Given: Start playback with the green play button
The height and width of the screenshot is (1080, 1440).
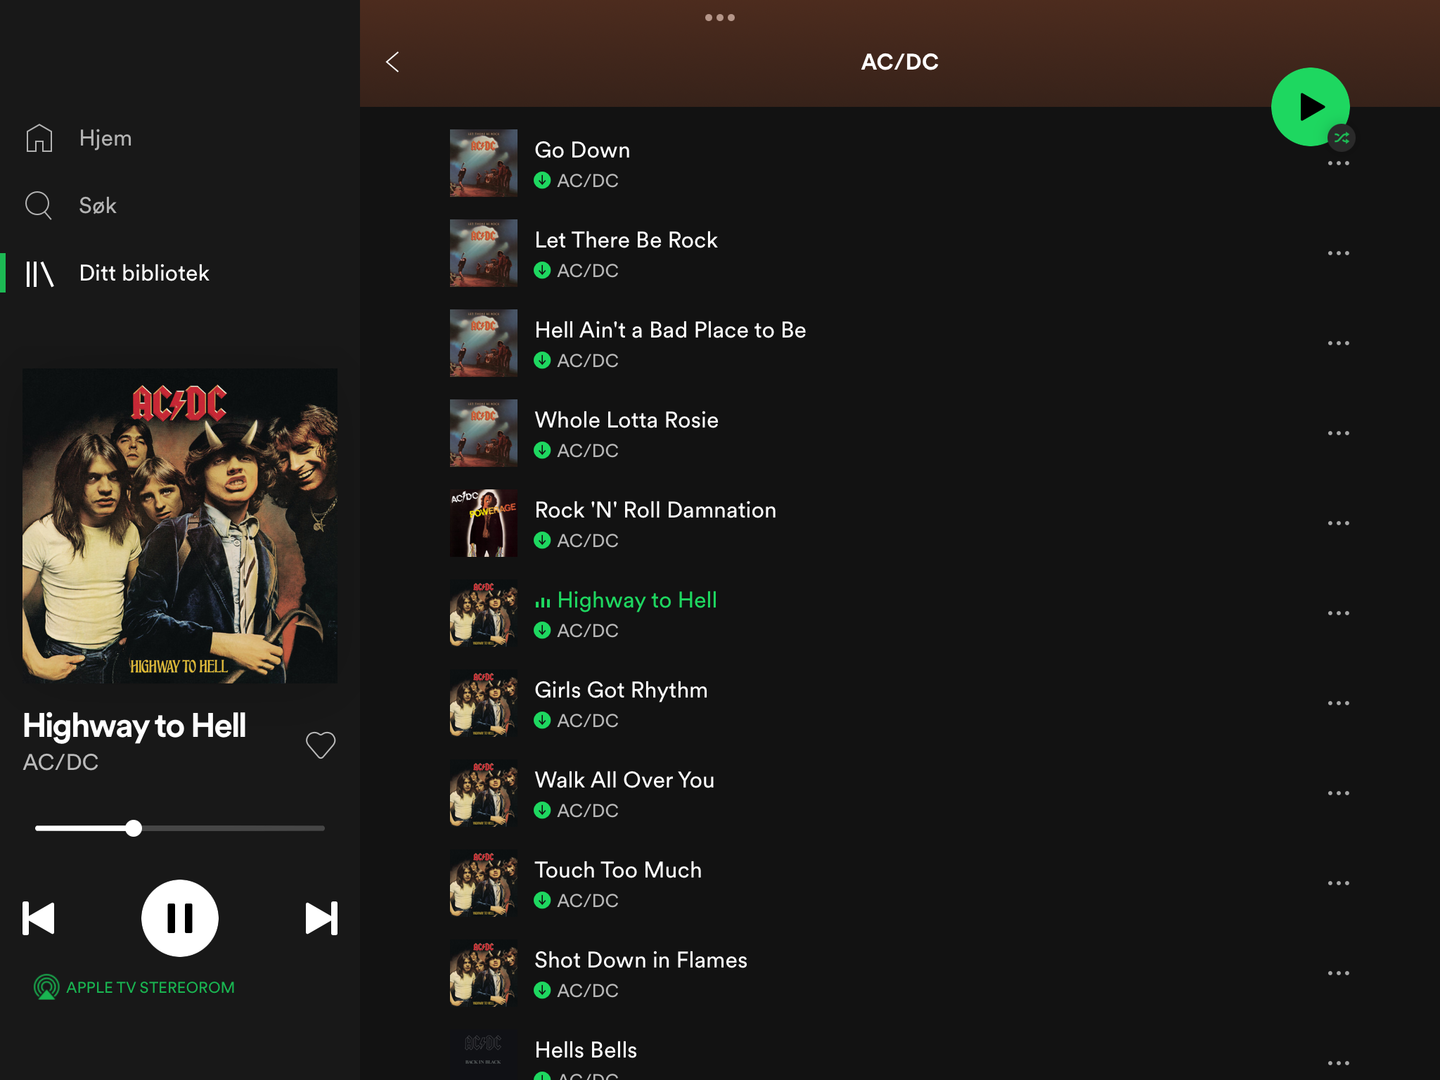Looking at the screenshot, I should click(x=1310, y=107).
